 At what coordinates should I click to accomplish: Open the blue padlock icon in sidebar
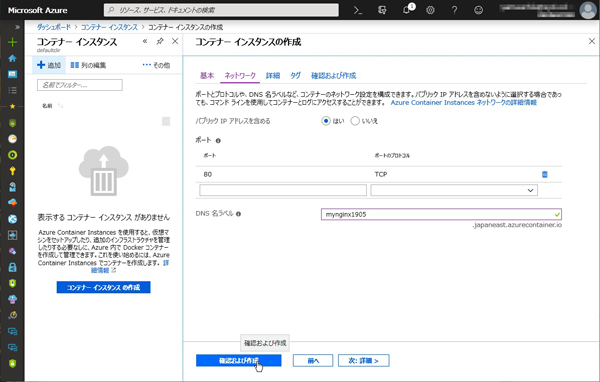pos(13,267)
